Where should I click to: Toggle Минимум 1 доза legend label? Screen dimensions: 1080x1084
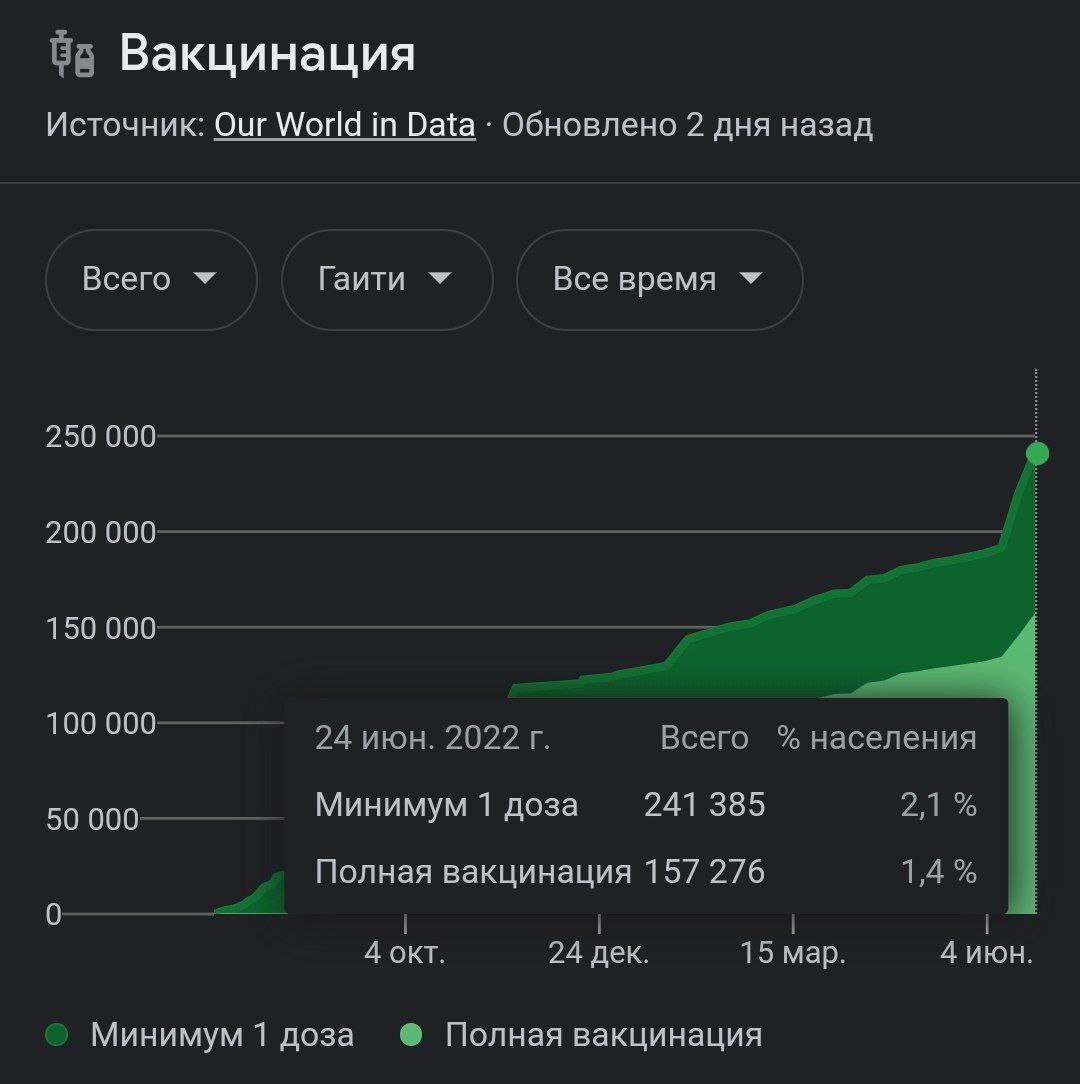click(x=222, y=1035)
